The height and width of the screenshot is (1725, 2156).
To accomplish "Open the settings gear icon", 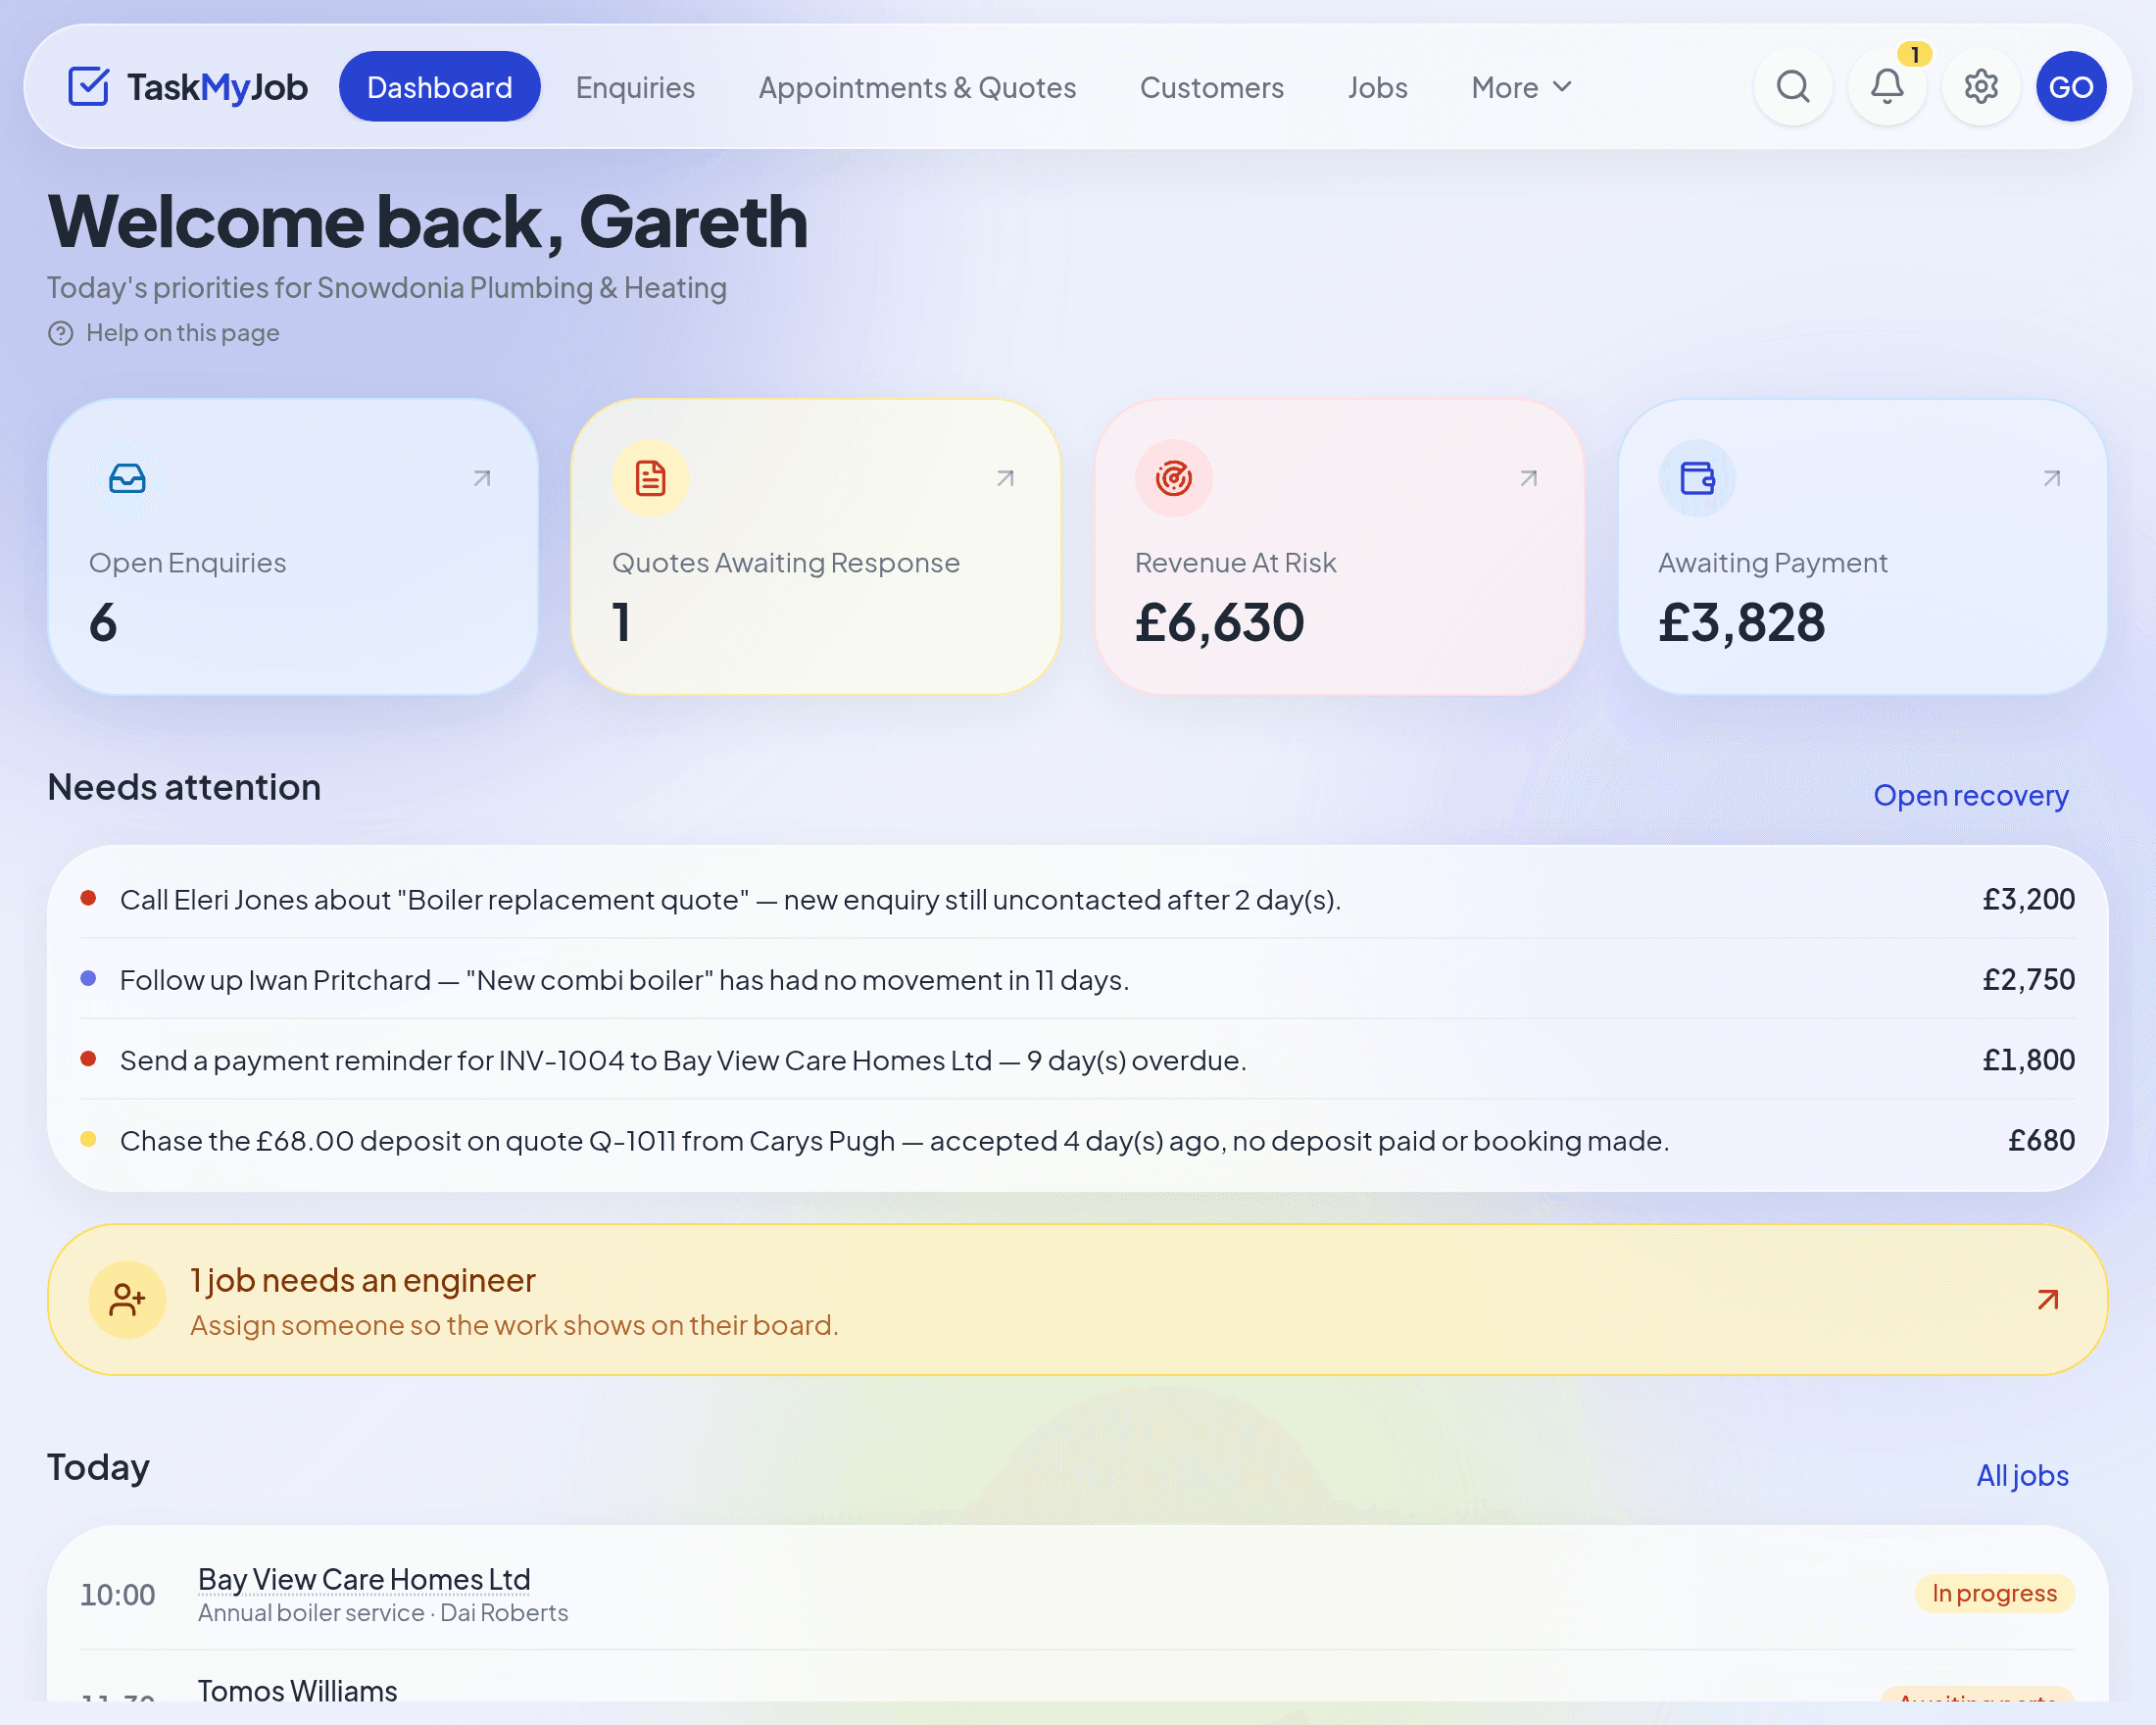I will [1981, 87].
